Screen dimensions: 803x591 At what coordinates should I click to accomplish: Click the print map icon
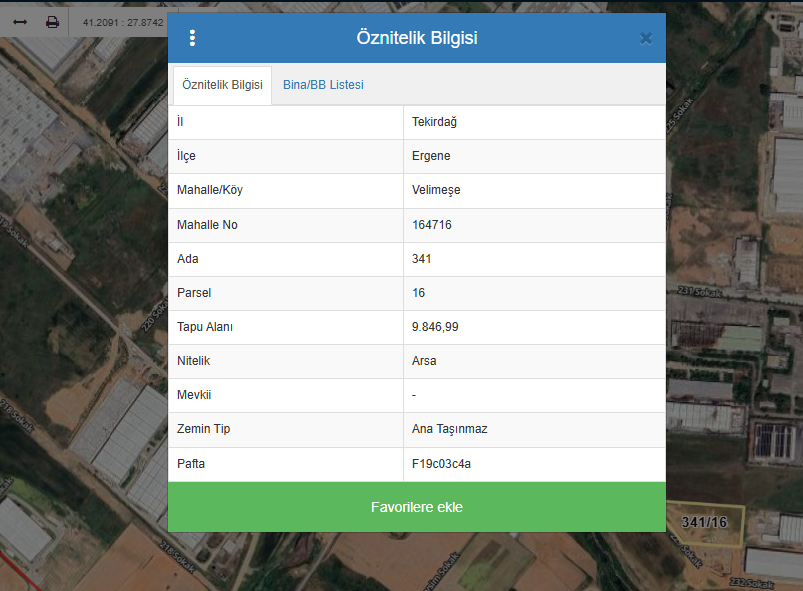[x=52, y=21]
